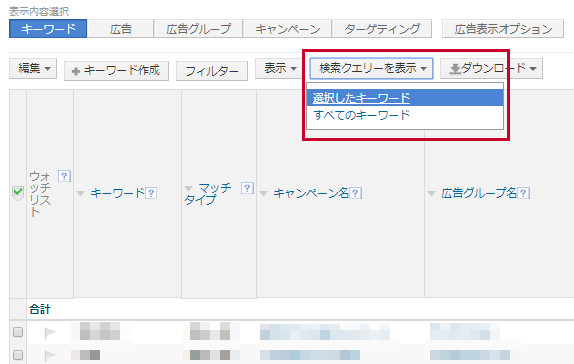Tick the first keyword row checkbox
The image size is (574, 364).
(18, 332)
